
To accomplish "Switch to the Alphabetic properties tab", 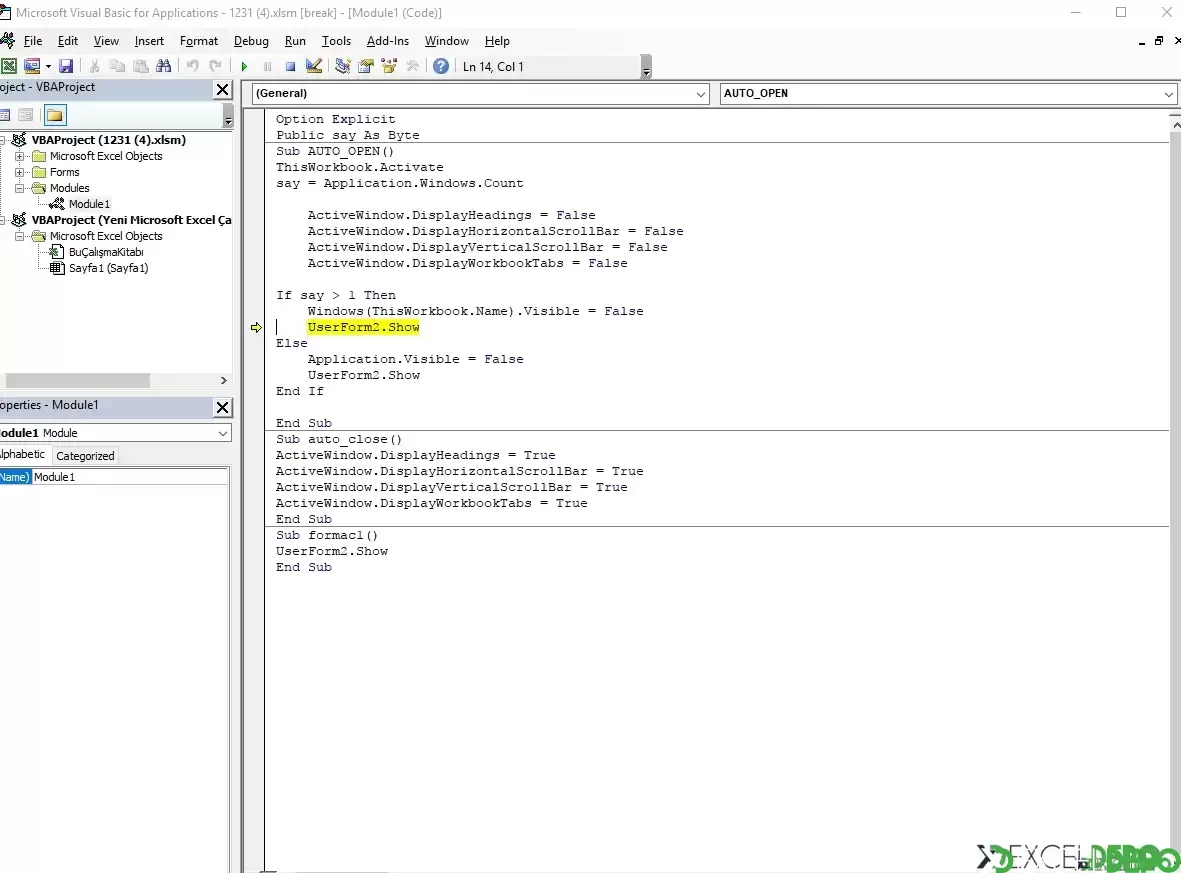I will [23, 454].
